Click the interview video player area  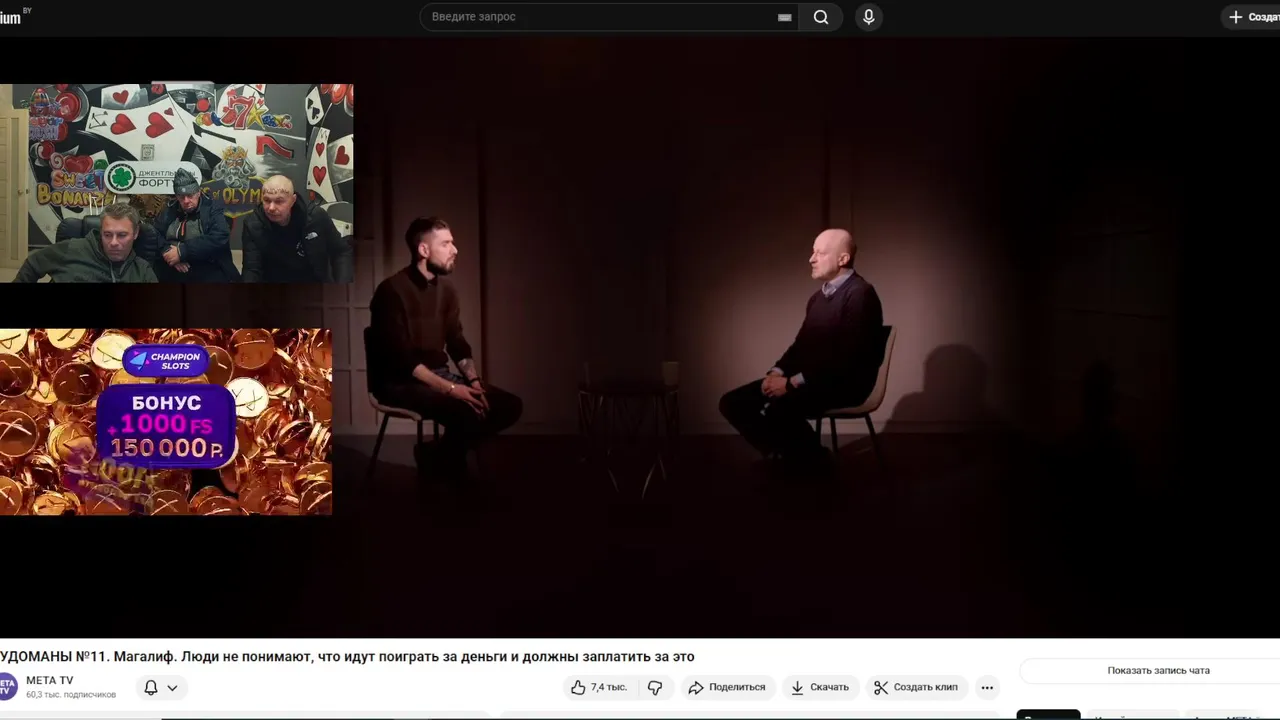640,338
